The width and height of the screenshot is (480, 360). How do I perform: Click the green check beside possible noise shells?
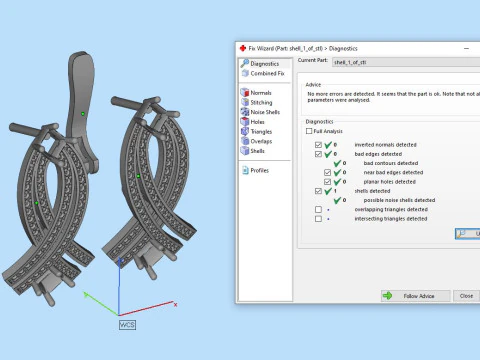pyautogui.click(x=337, y=200)
